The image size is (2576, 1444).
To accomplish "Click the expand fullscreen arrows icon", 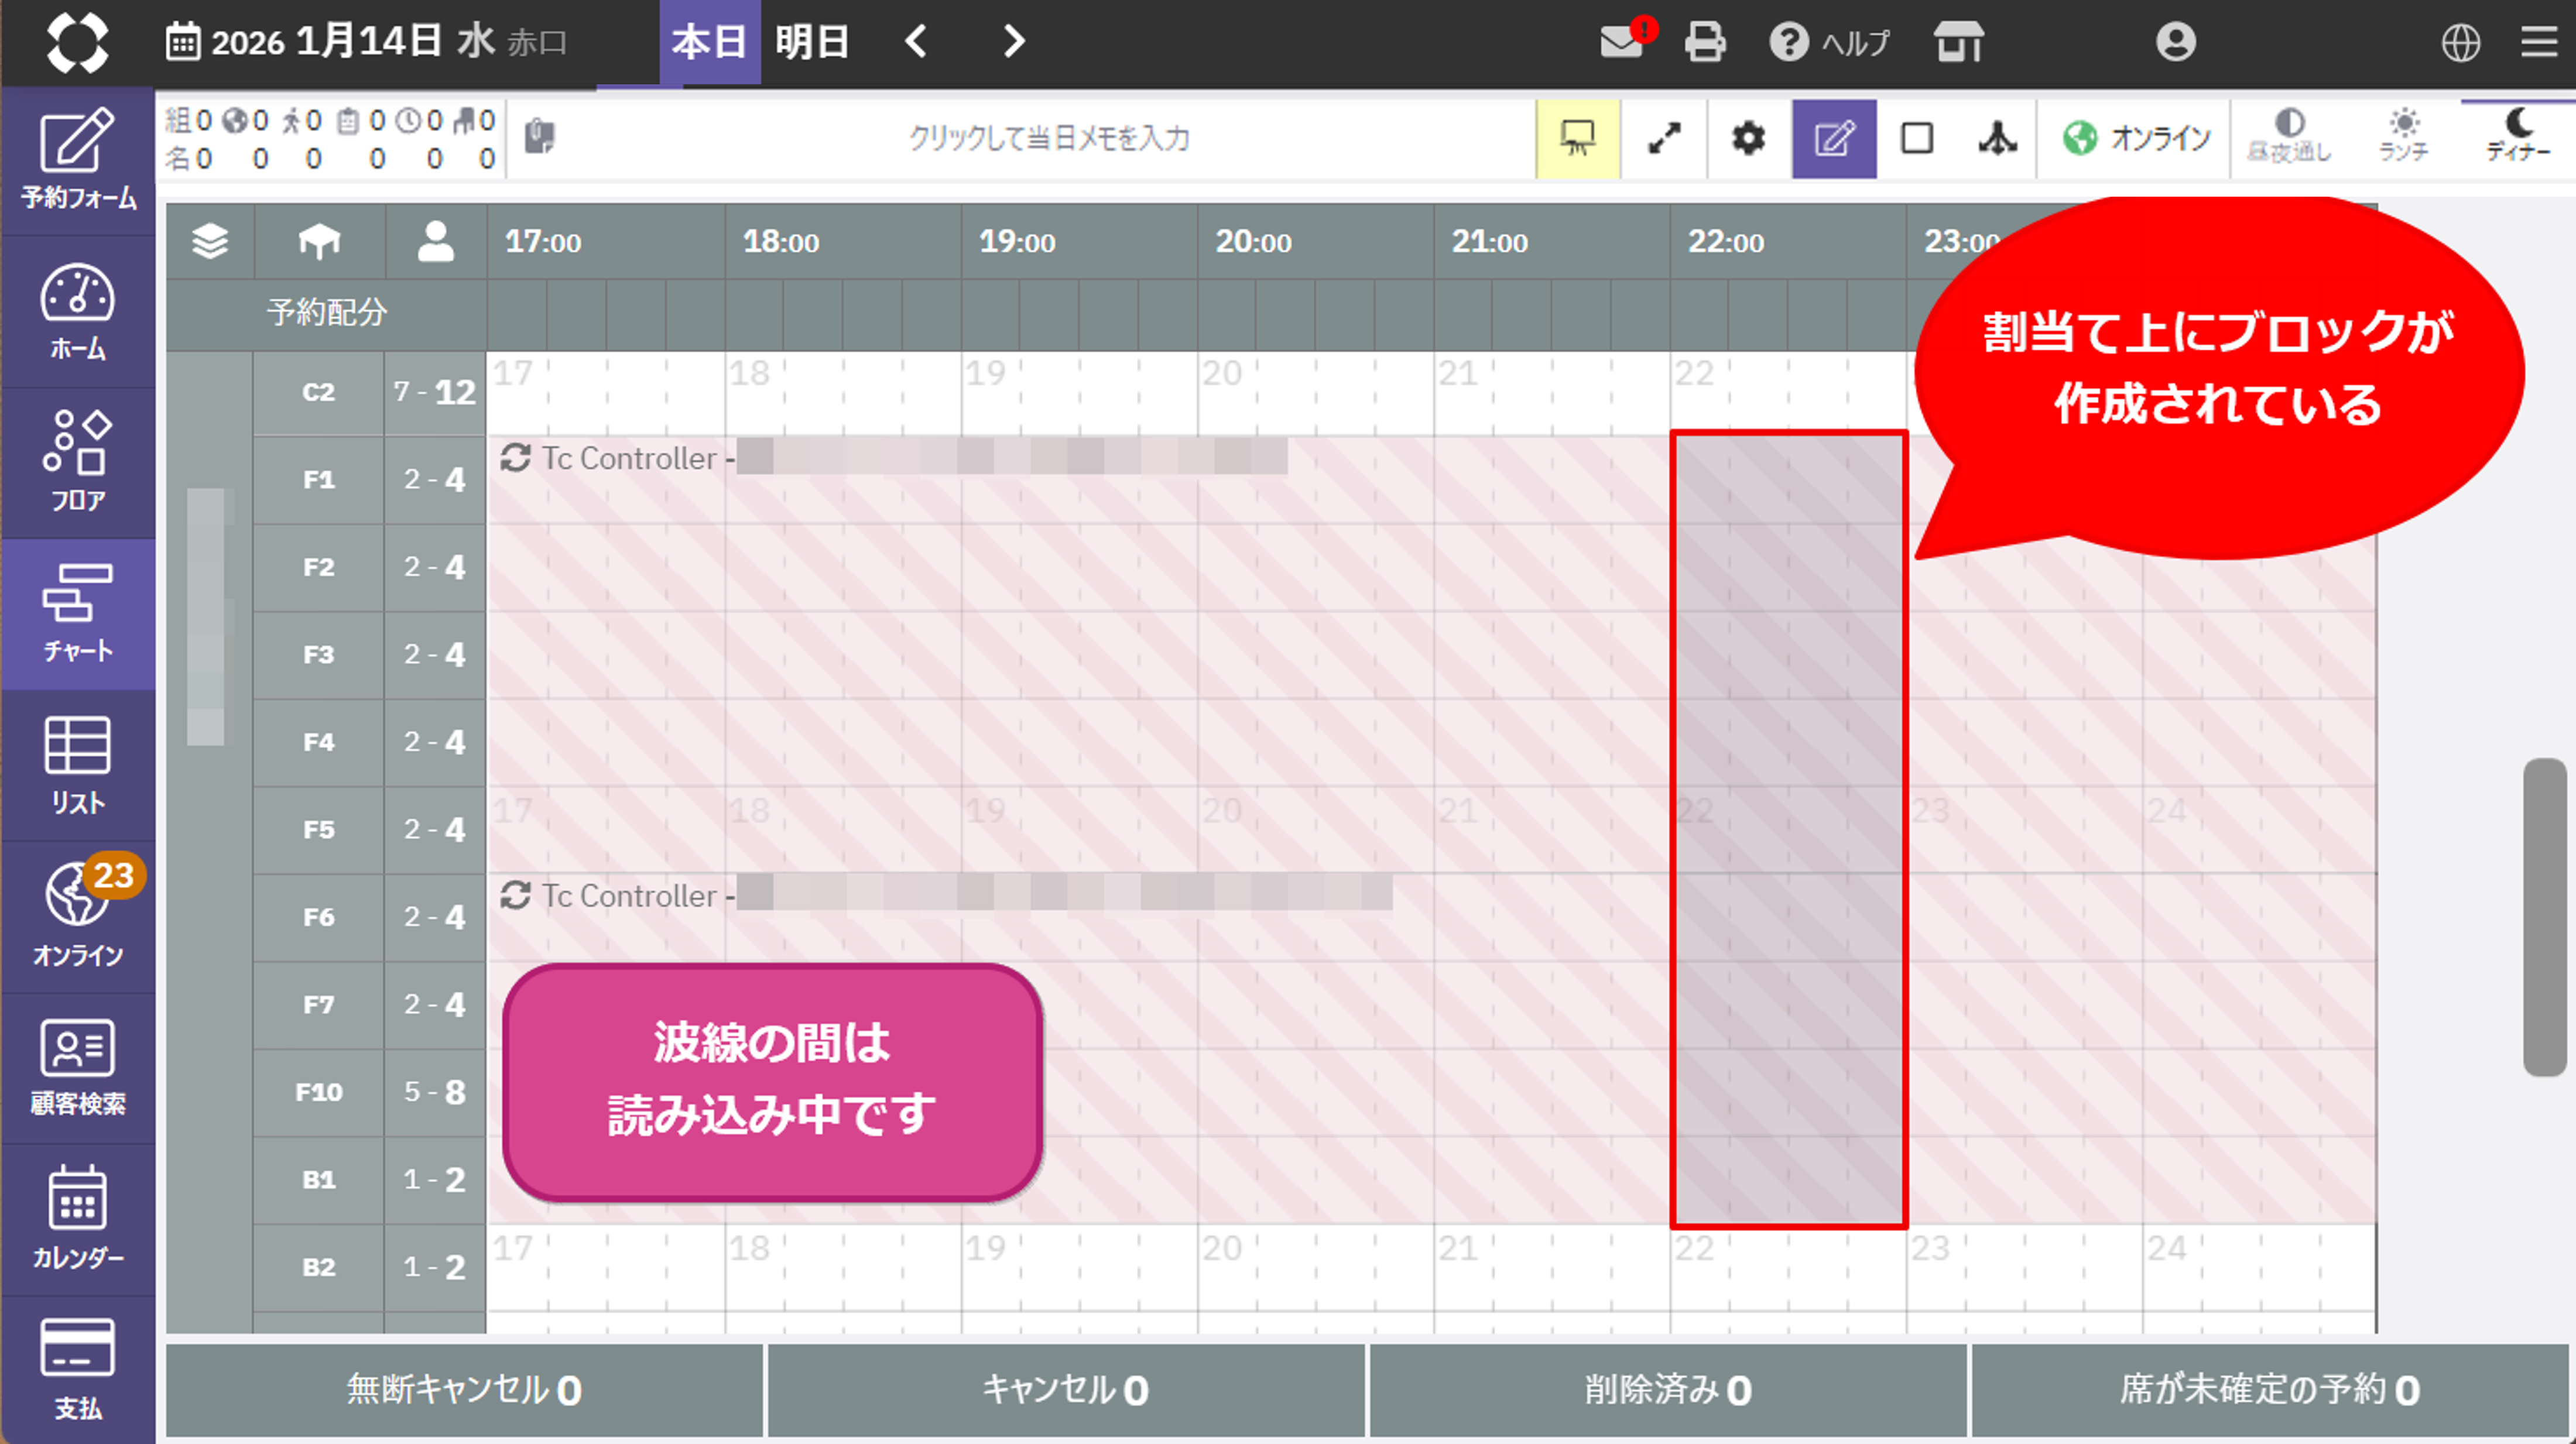I will [1664, 138].
